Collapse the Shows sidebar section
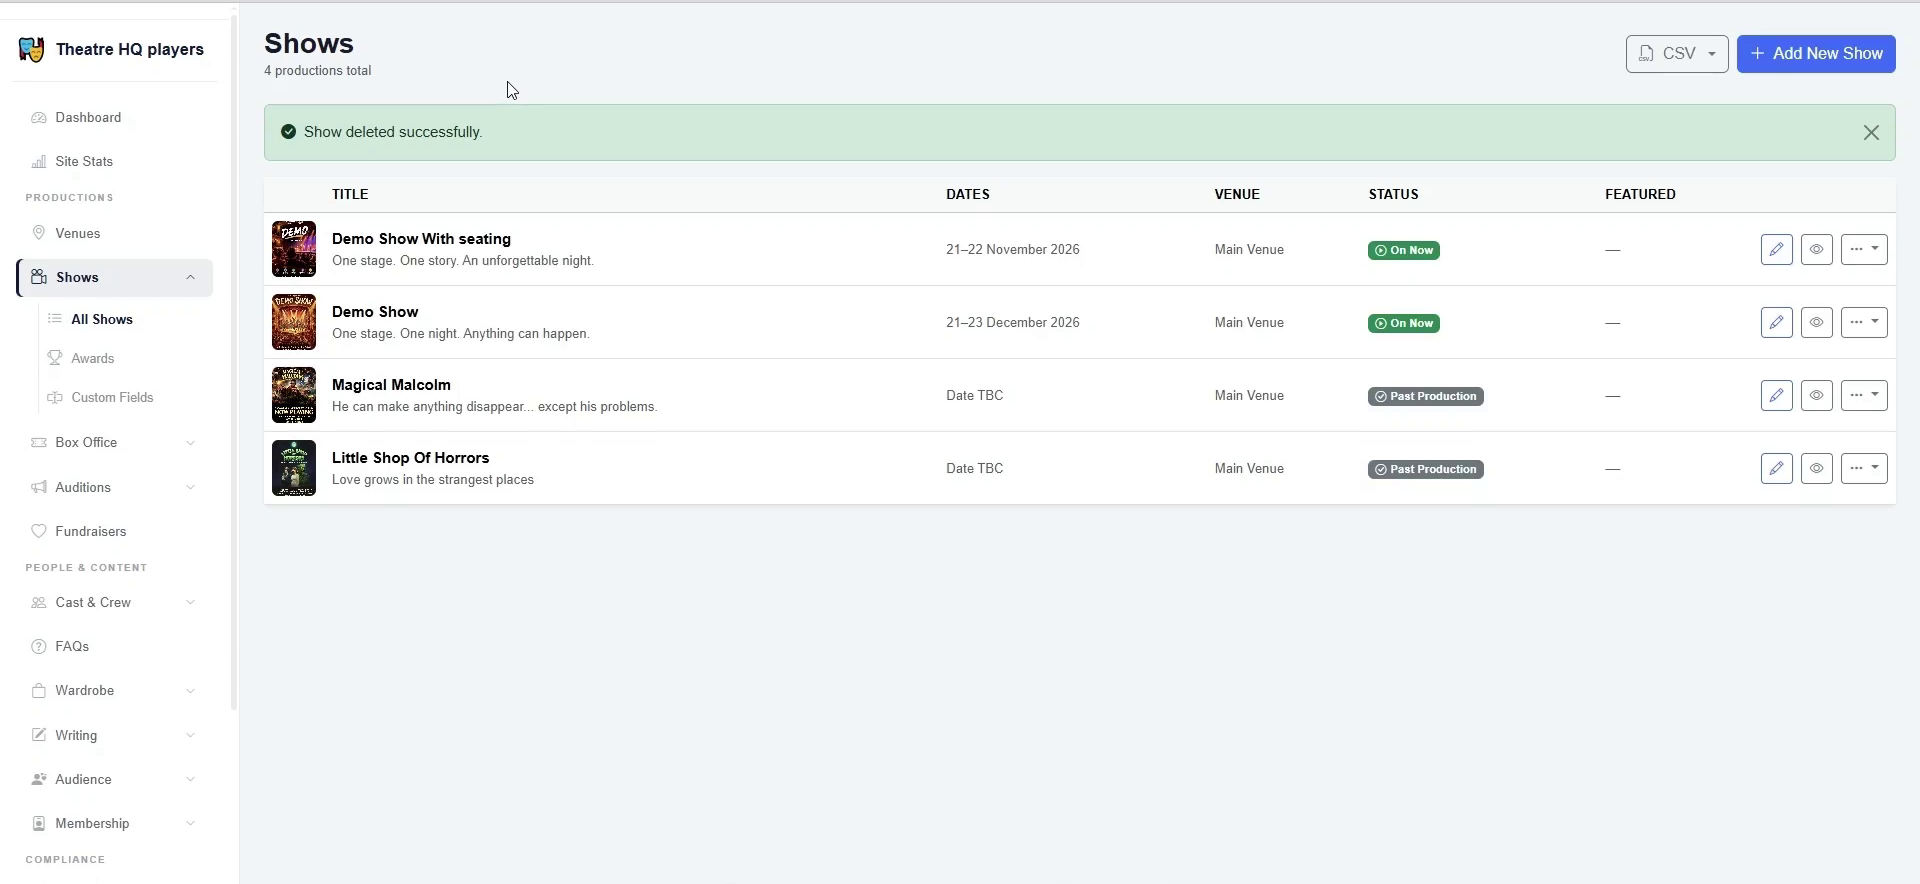Viewport: 1920px width, 884px height. pos(115,277)
